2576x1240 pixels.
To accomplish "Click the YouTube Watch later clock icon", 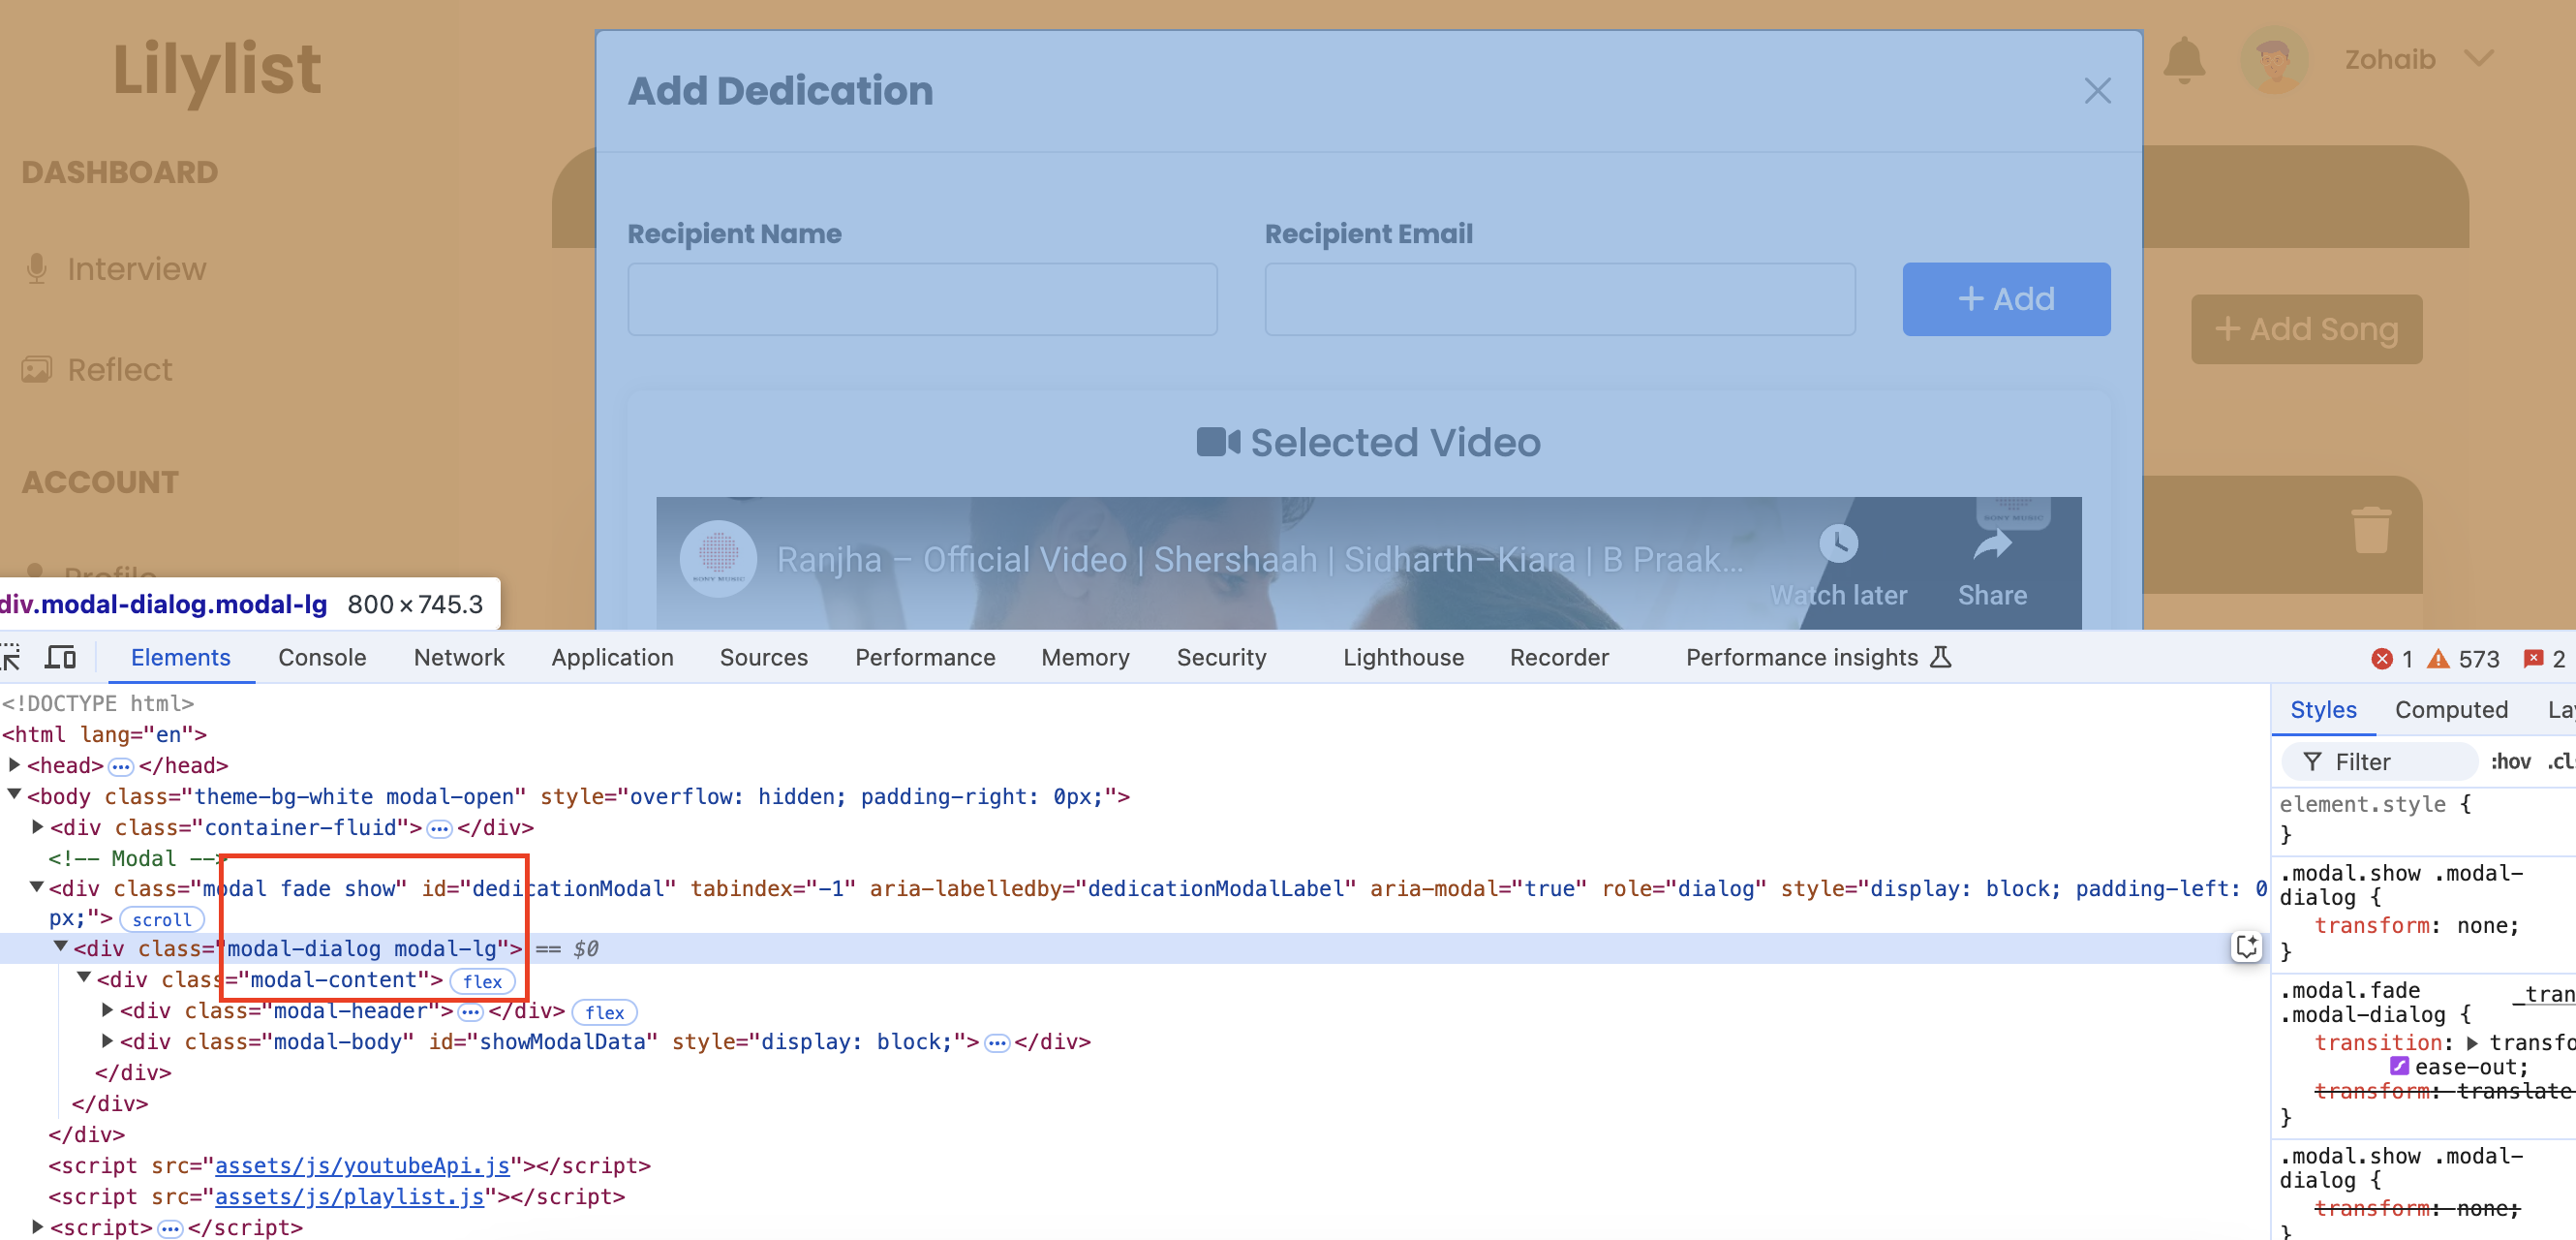I will [1838, 545].
